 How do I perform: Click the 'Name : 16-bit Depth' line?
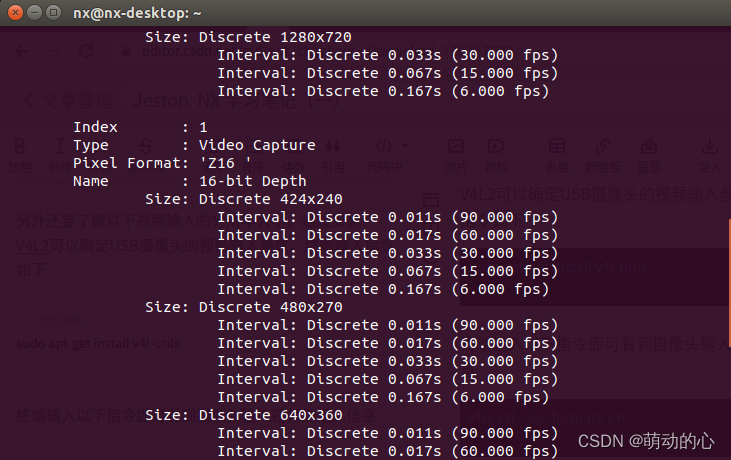coord(190,181)
